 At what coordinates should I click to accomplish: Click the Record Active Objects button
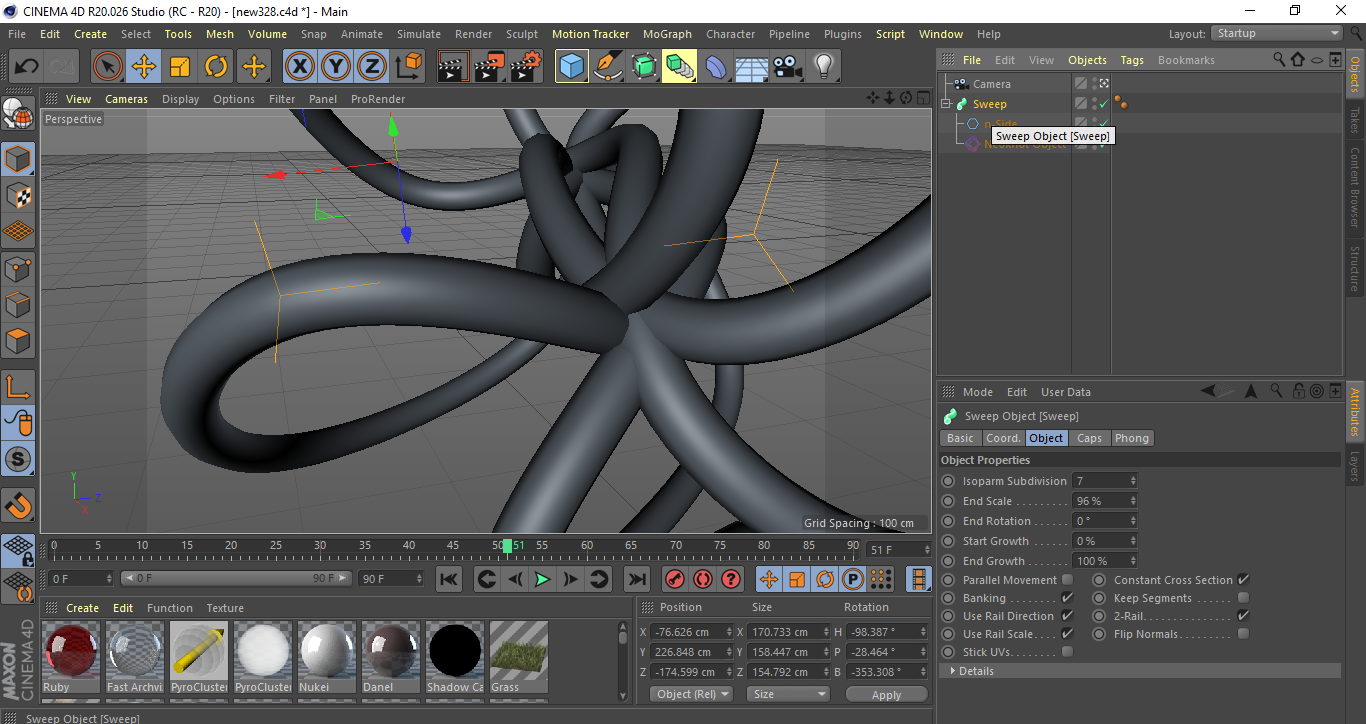tap(674, 579)
